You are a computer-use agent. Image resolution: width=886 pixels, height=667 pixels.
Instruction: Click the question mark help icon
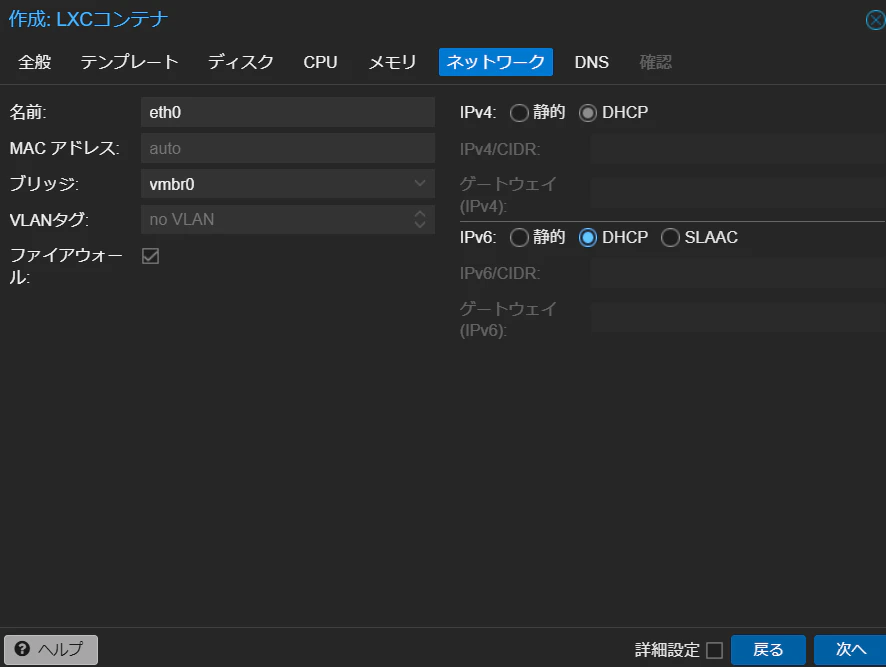click(x=22, y=648)
